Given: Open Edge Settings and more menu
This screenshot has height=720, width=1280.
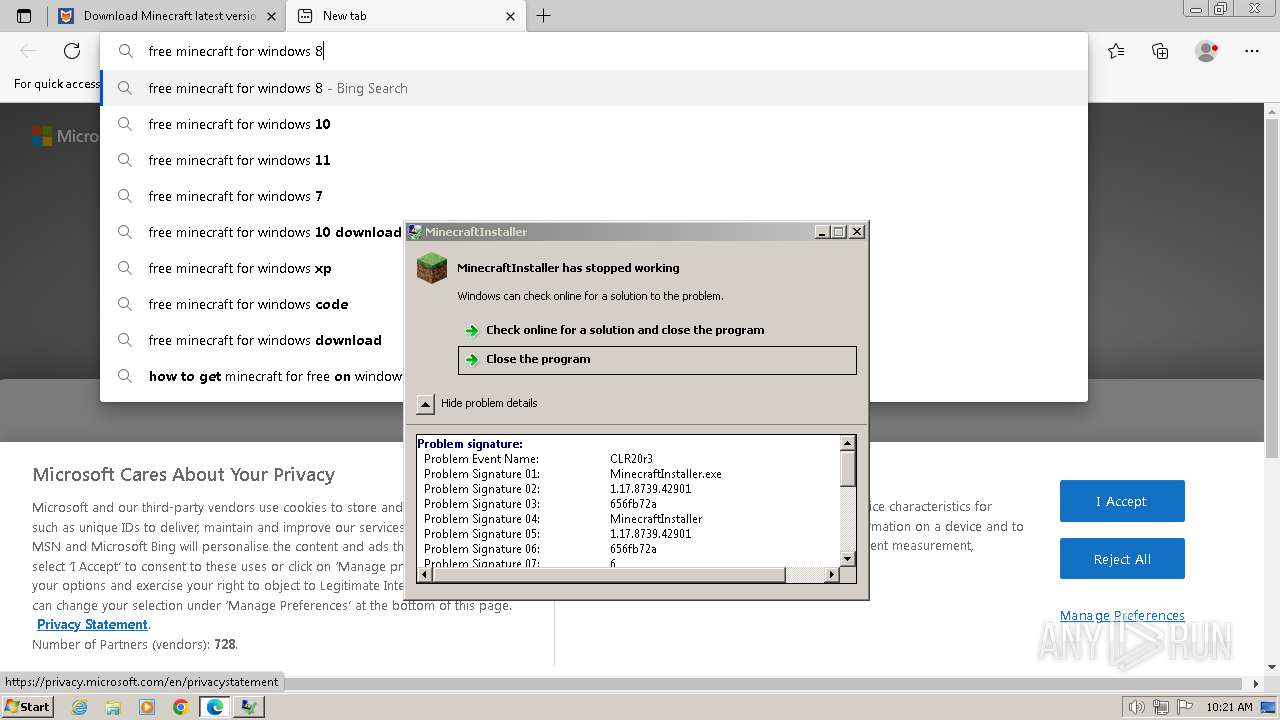Looking at the screenshot, I should [x=1252, y=51].
